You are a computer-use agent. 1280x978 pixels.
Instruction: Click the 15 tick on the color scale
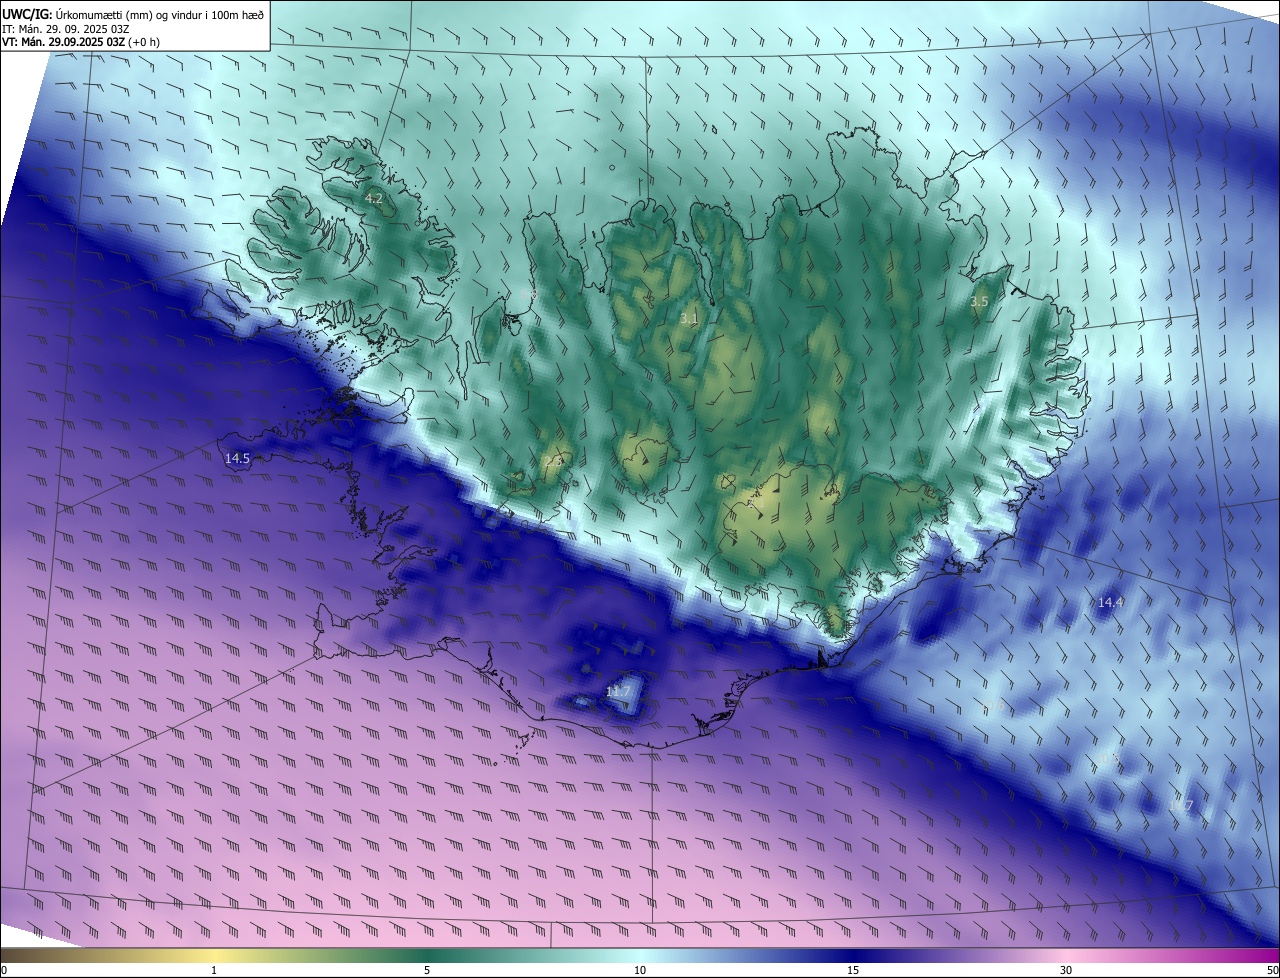(853, 970)
